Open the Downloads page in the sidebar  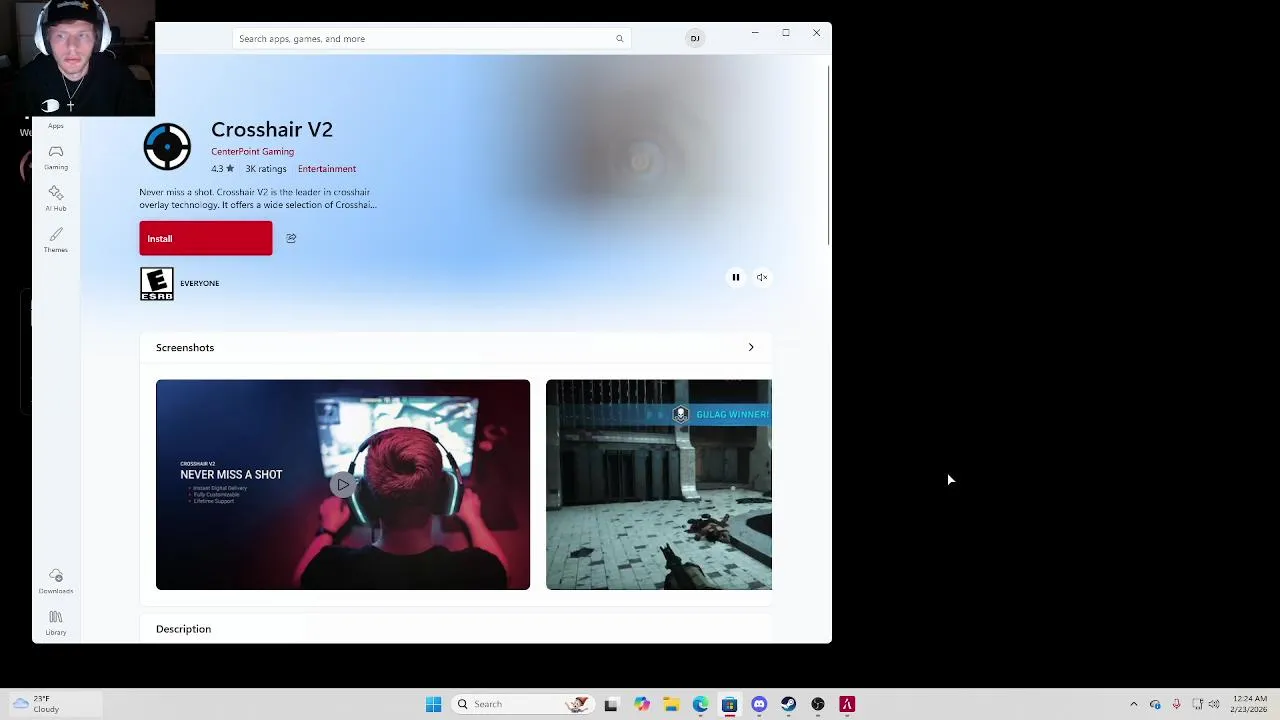click(x=56, y=581)
